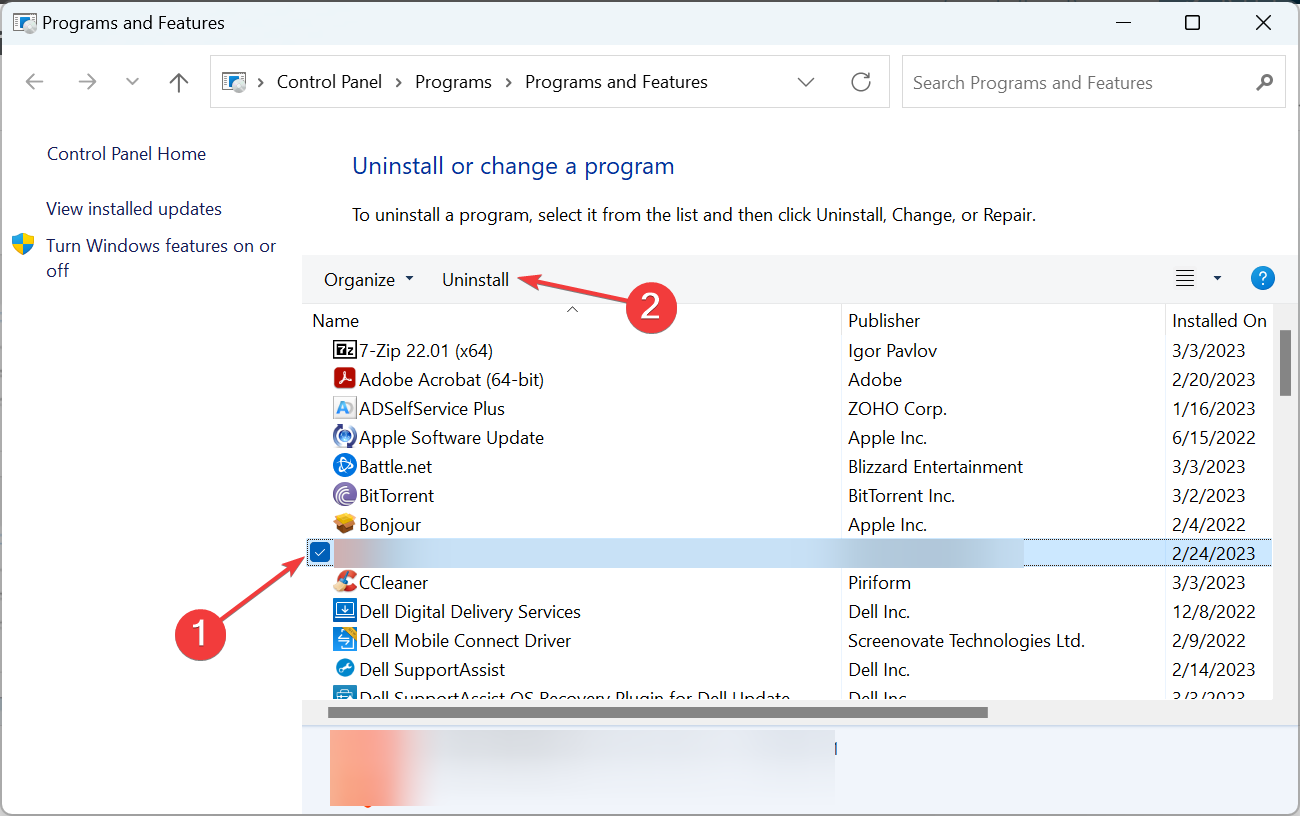Click the Programs breadcrumb
The height and width of the screenshot is (816, 1300).
(x=453, y=82)
